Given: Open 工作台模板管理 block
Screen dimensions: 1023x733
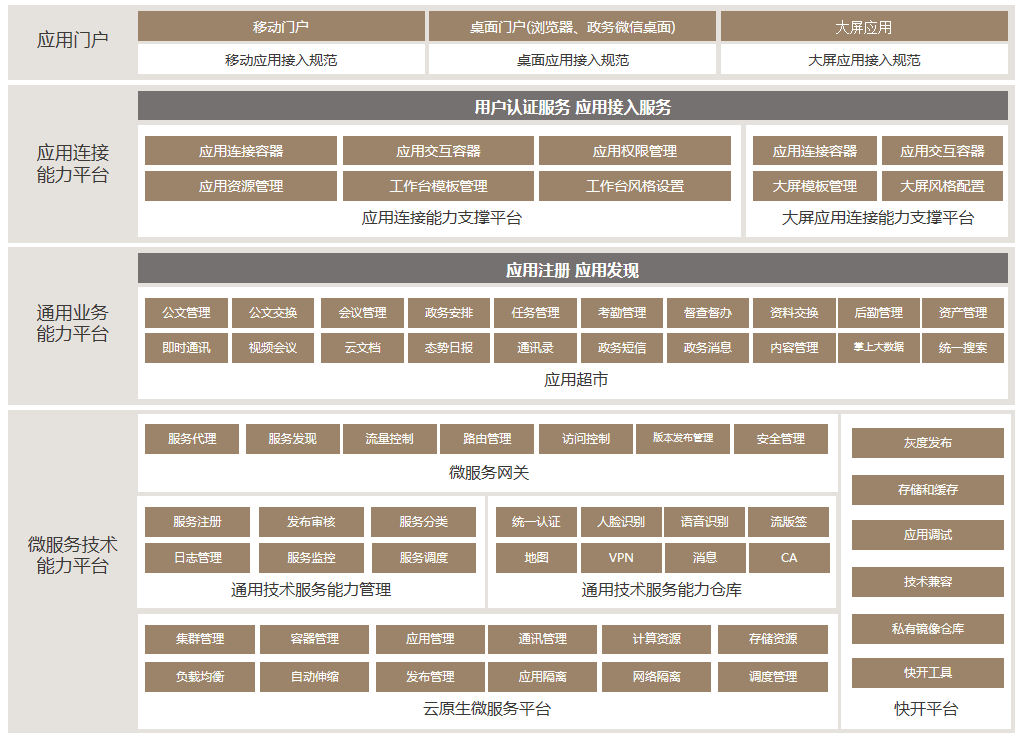Looking at the screenshot, I should pos(438,186).
